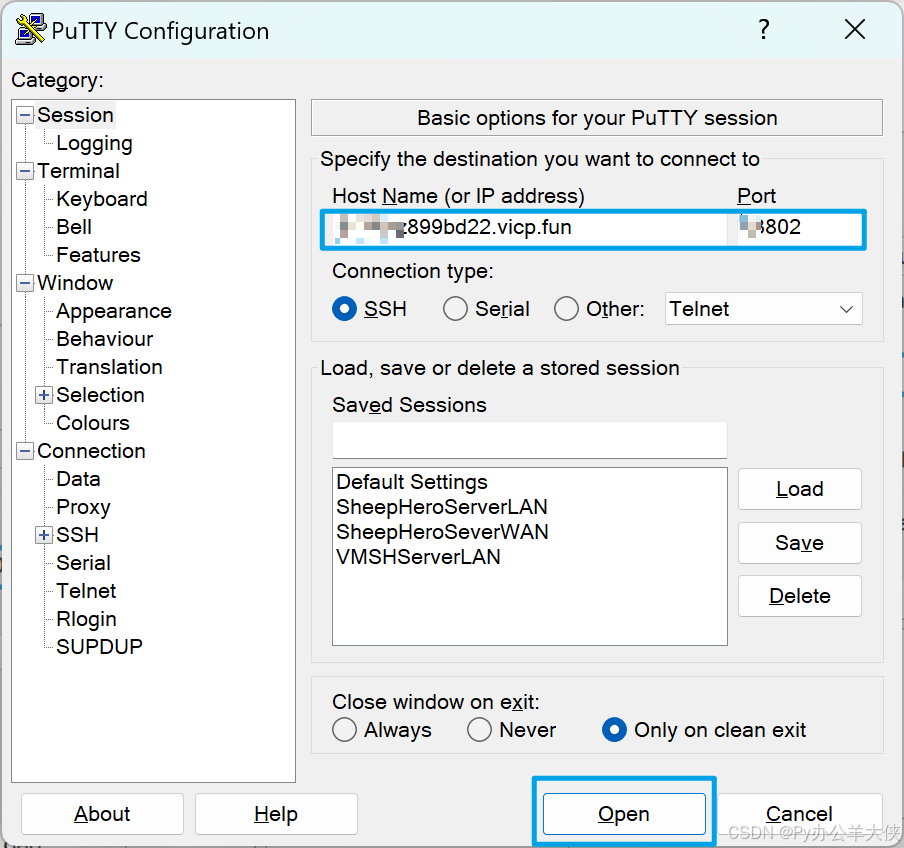
Task: Click the Port input field
Action: [x=798, y=228]
